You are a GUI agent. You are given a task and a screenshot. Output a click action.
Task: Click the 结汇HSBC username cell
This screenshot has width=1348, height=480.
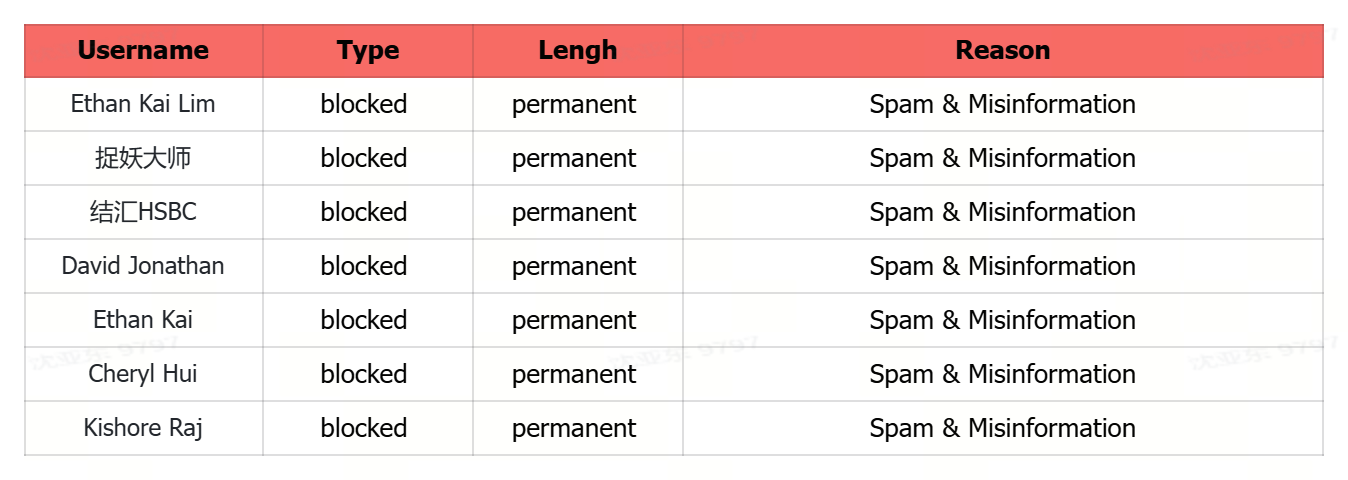tap(143, 212)
